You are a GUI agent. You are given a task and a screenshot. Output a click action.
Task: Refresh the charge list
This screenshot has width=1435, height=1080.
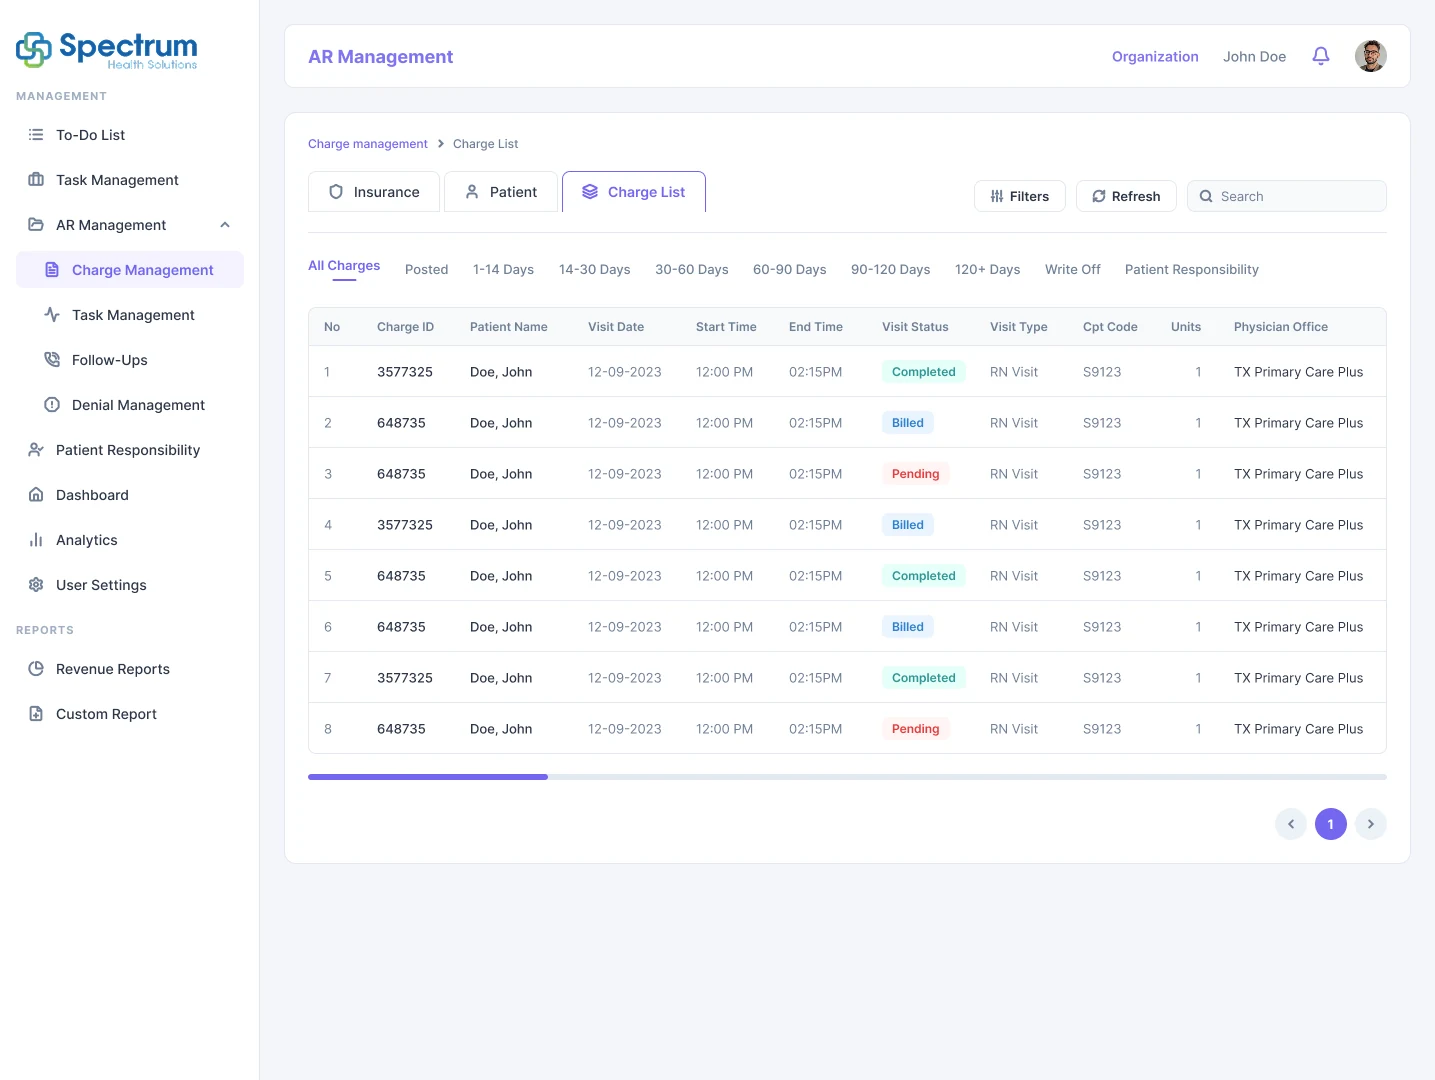pyautogui.click(x=1126, y=196)
